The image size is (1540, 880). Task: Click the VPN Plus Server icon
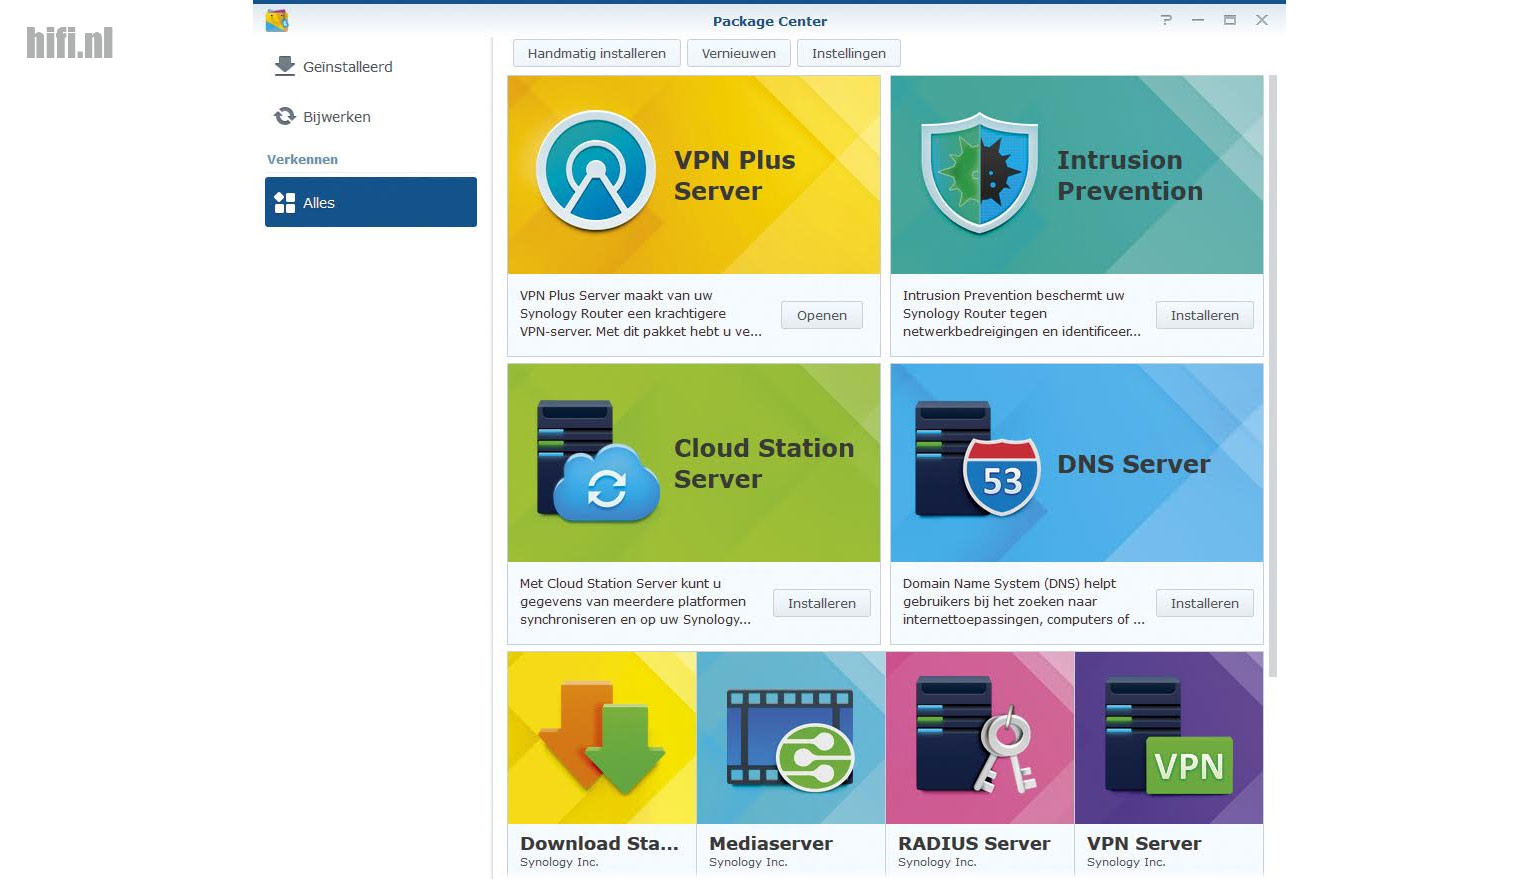coord(596,171)
